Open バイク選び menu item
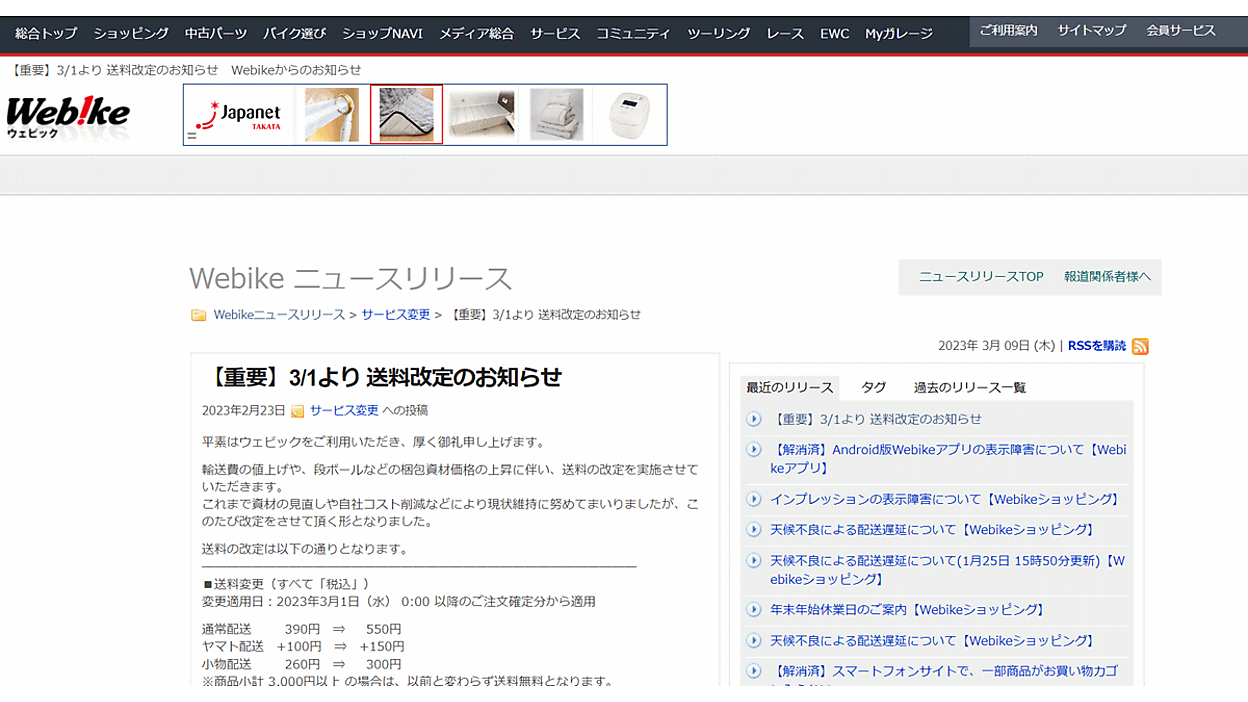This screenshot has height=702, width=1248. click(295, 33)
